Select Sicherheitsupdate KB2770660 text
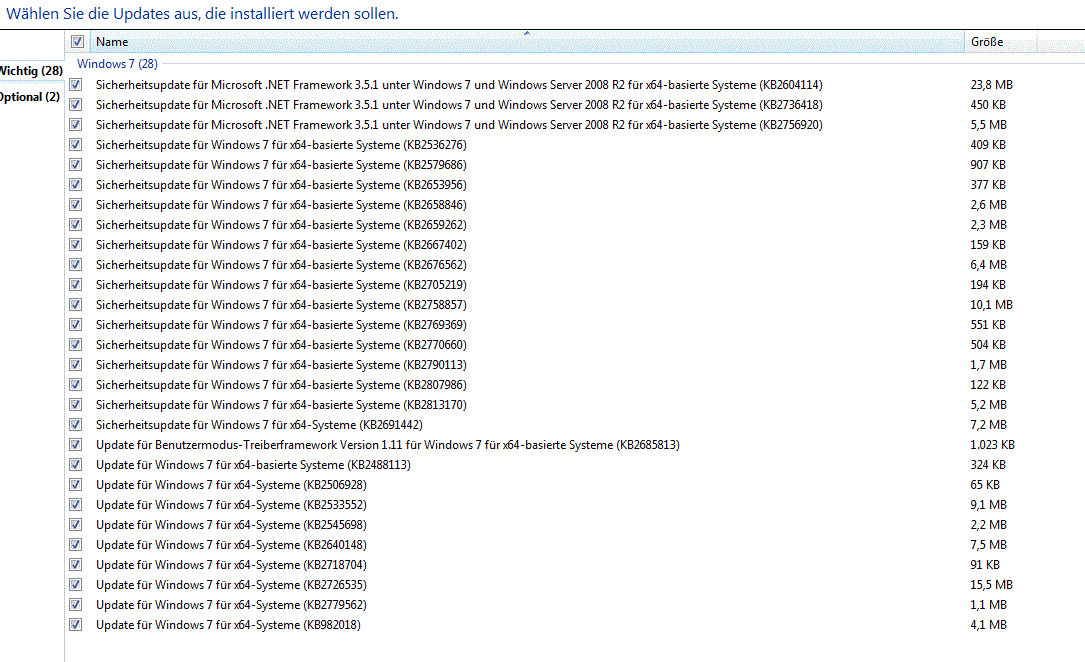 (x=281, y=344)
